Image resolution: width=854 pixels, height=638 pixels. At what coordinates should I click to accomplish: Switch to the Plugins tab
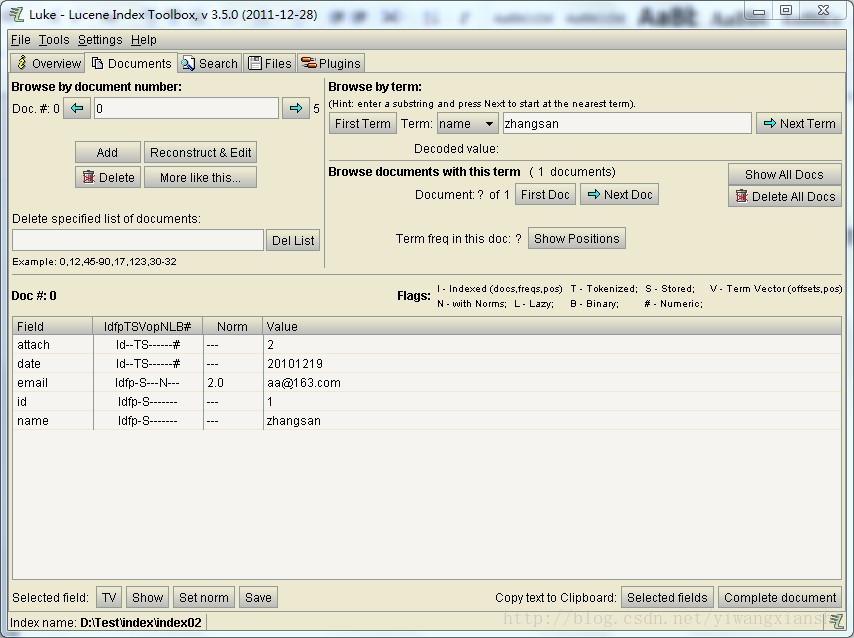click(x=331, y=63)
